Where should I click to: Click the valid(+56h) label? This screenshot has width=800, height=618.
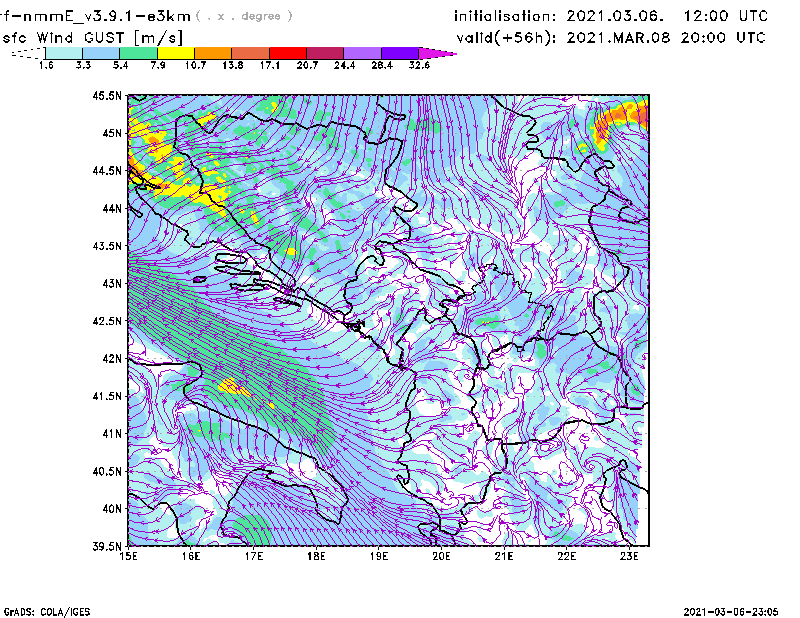point(506,38)
